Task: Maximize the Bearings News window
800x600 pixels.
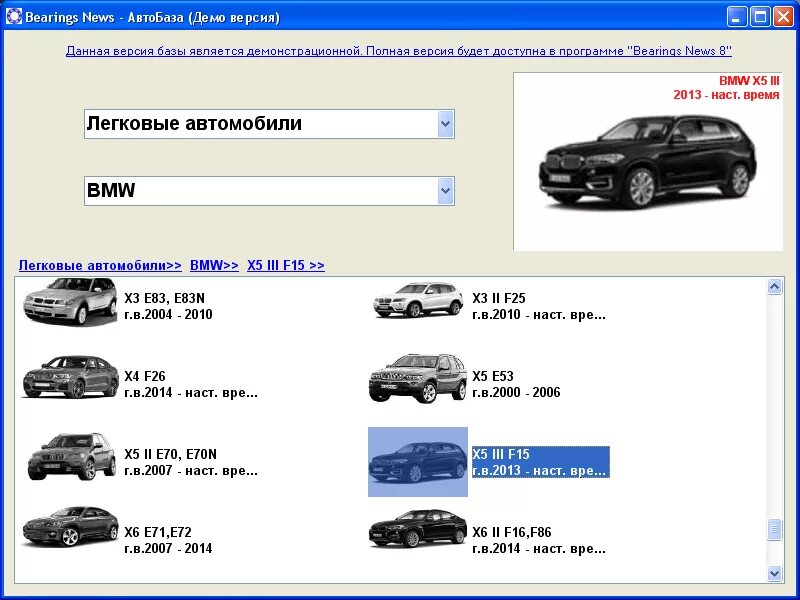Action: pos(759,17)
